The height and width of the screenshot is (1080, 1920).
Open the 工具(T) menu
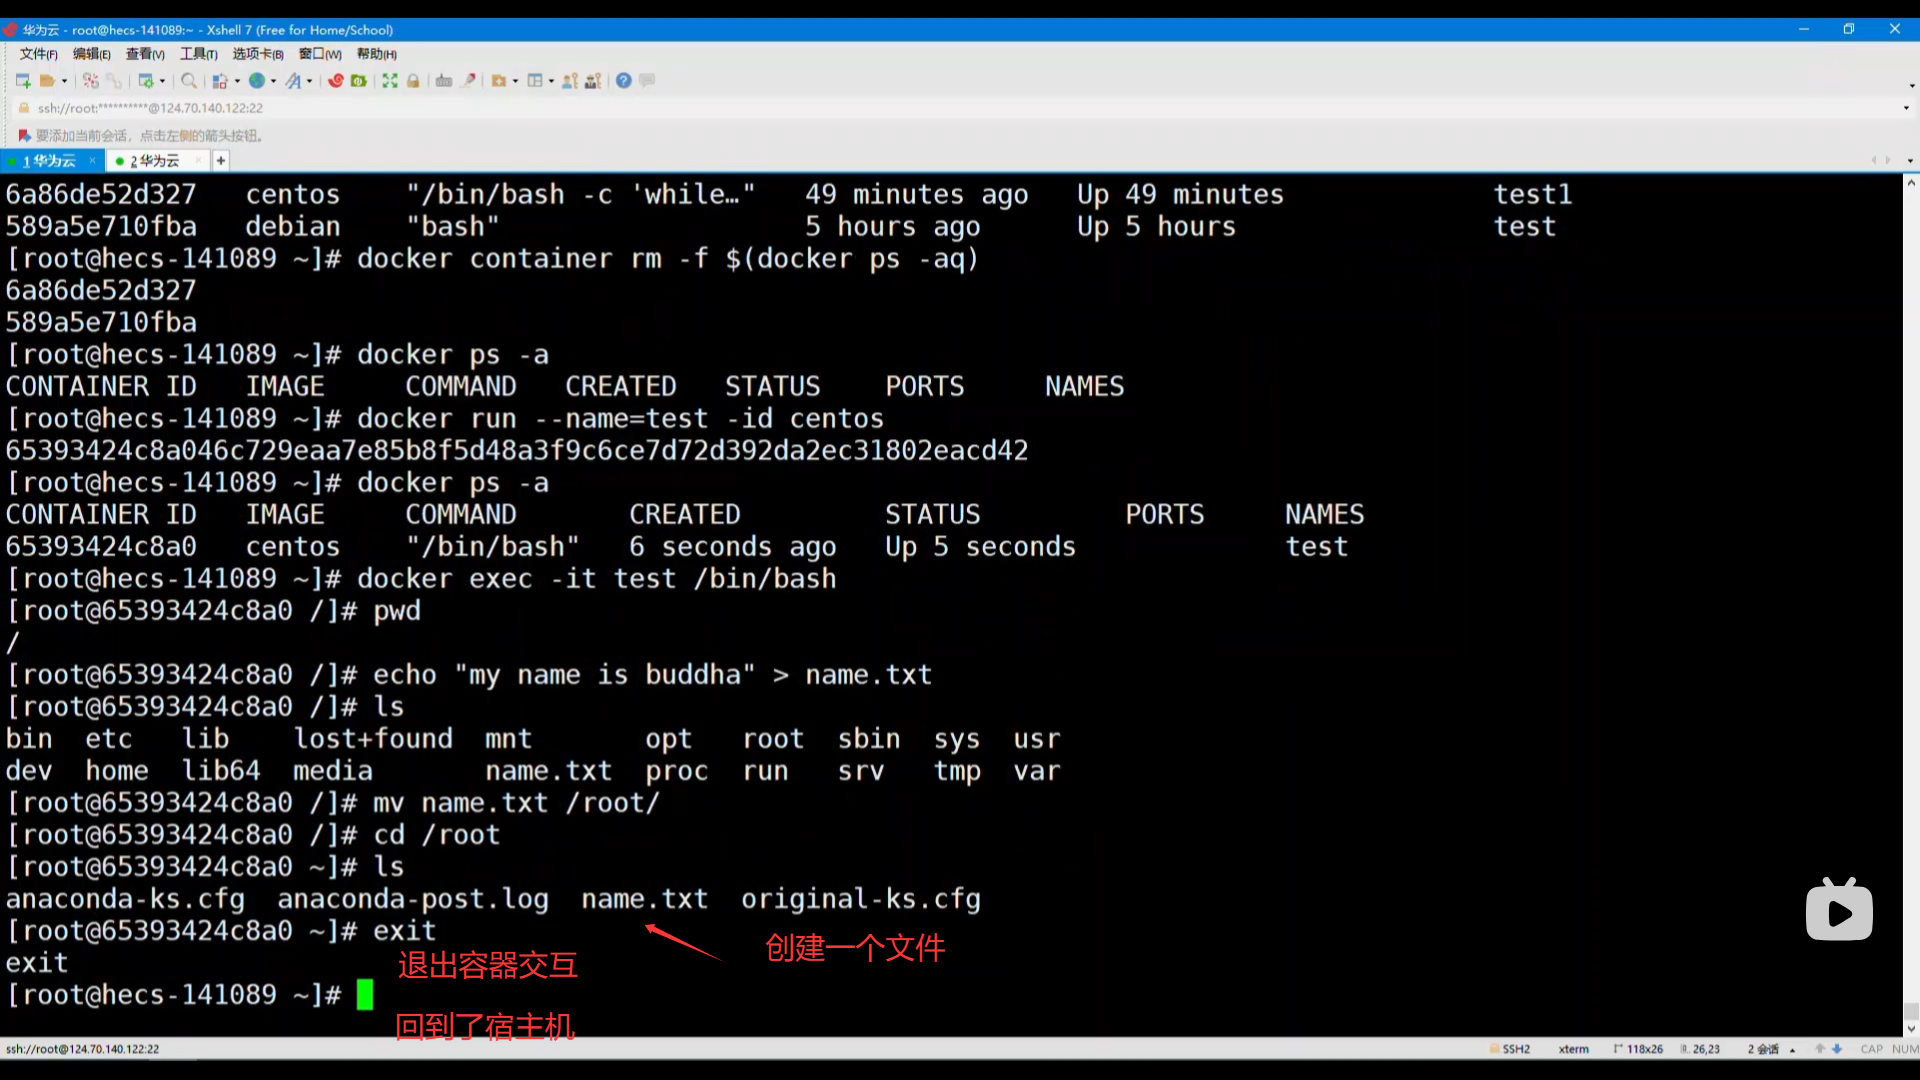[x=198, y=54]
